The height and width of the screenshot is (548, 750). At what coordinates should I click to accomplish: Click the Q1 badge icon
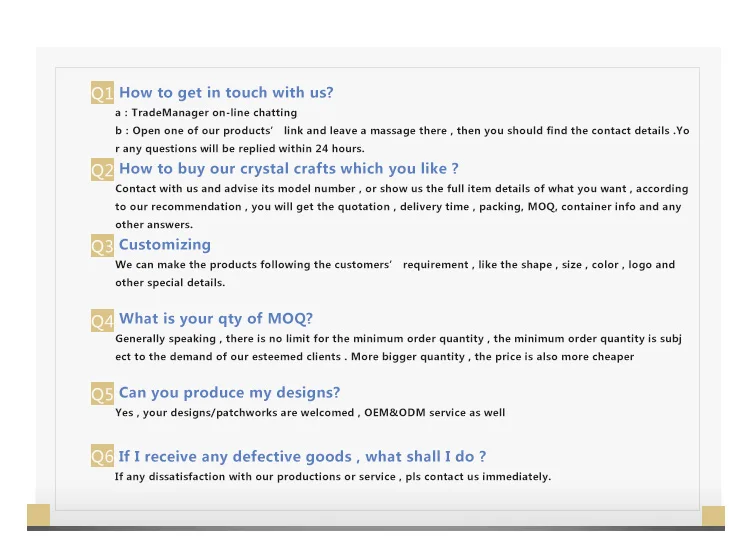(x=103, y=94)
